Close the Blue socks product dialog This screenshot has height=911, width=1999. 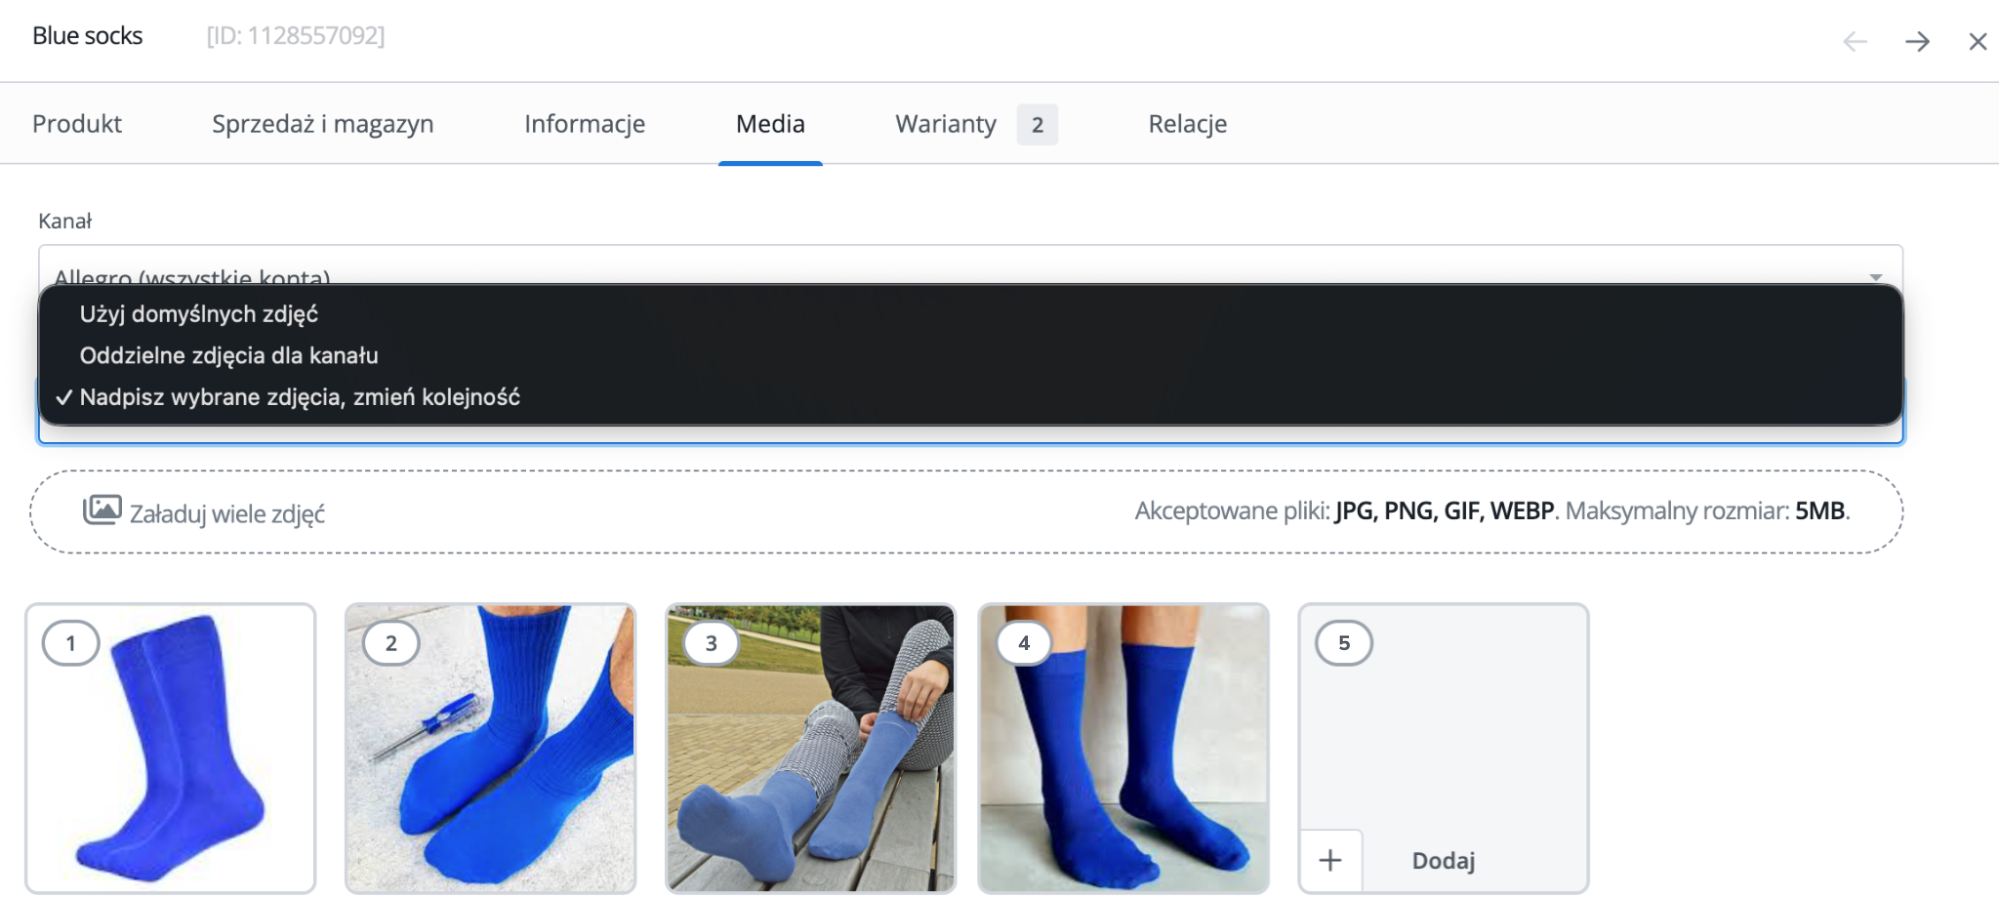point(1977,41)
